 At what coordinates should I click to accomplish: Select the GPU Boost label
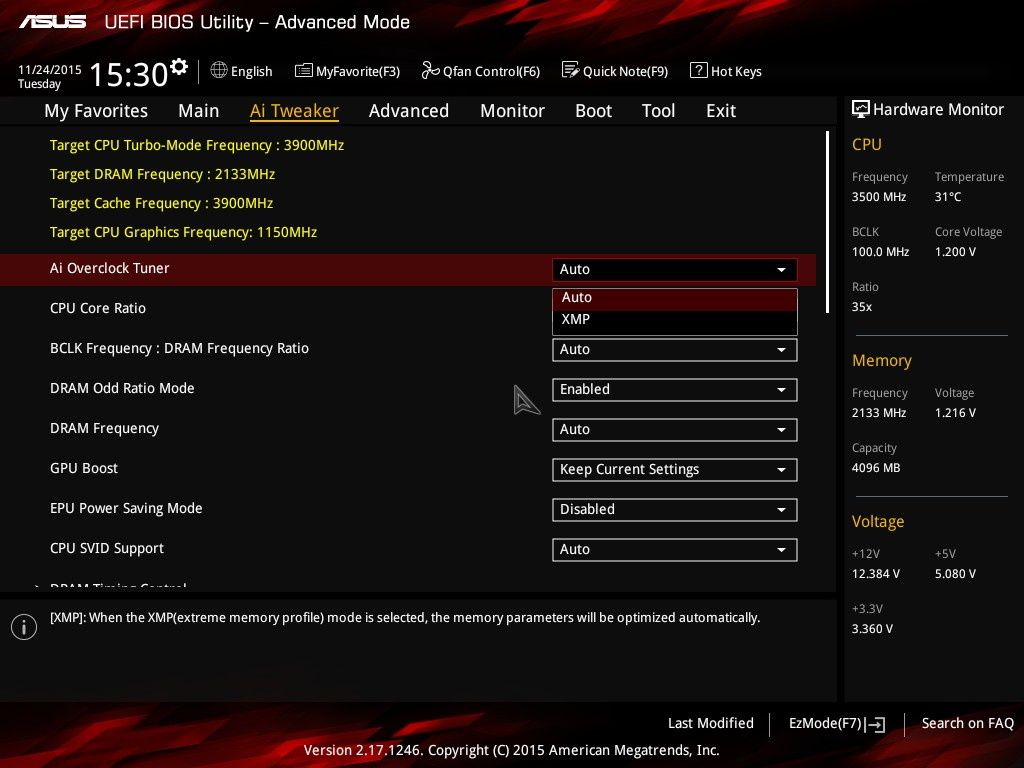tap(84, 468)
